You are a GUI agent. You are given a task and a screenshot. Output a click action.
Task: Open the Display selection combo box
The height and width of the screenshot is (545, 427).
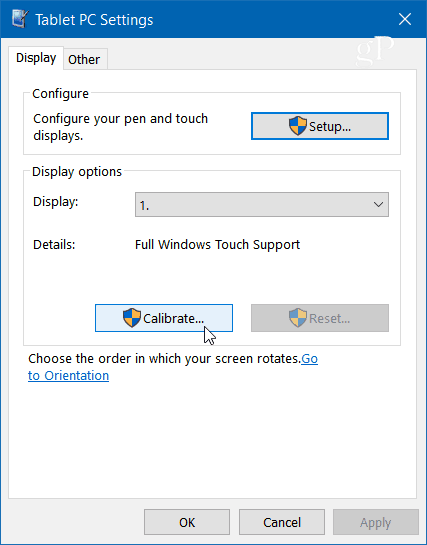(262, 205)
